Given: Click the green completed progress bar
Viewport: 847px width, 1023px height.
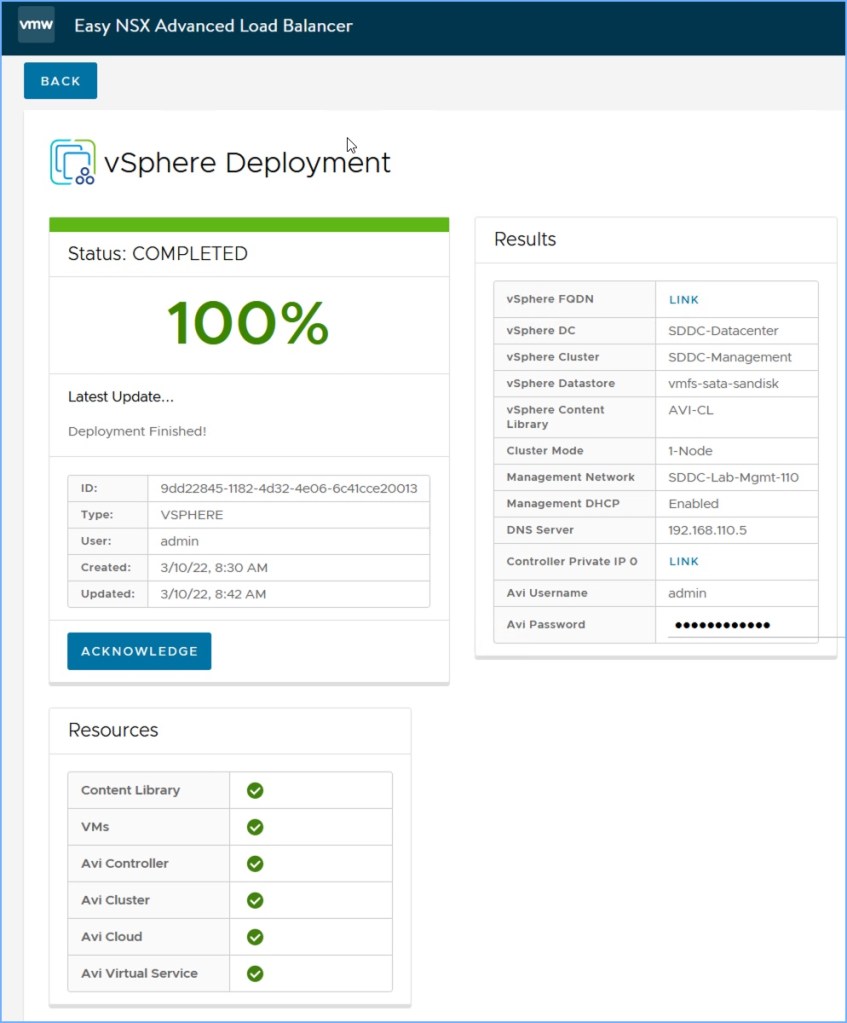Looking at the screenshot, I should point(248,224).
